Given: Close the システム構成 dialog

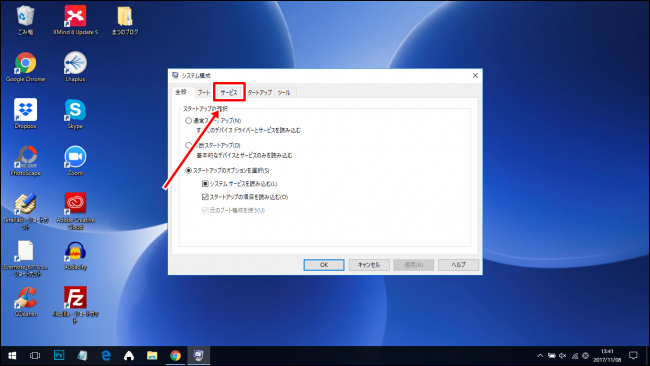Looking at the screenshot, I should (475, 75).
